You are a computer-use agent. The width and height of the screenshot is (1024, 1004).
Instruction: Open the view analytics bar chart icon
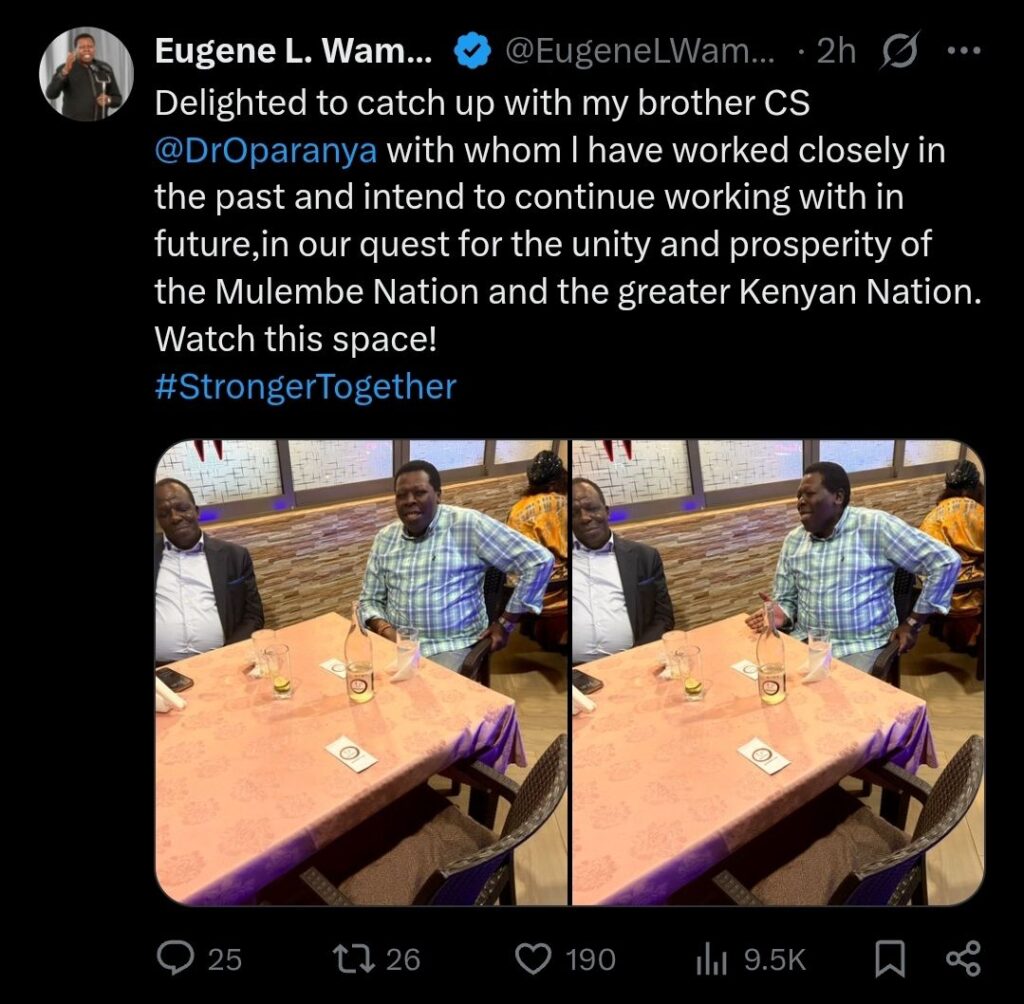click(708, 959)
